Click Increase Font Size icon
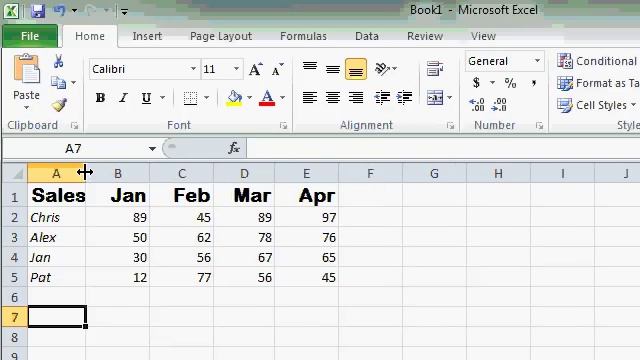This screenshot has width=640, height=360. tap(256, 69)
